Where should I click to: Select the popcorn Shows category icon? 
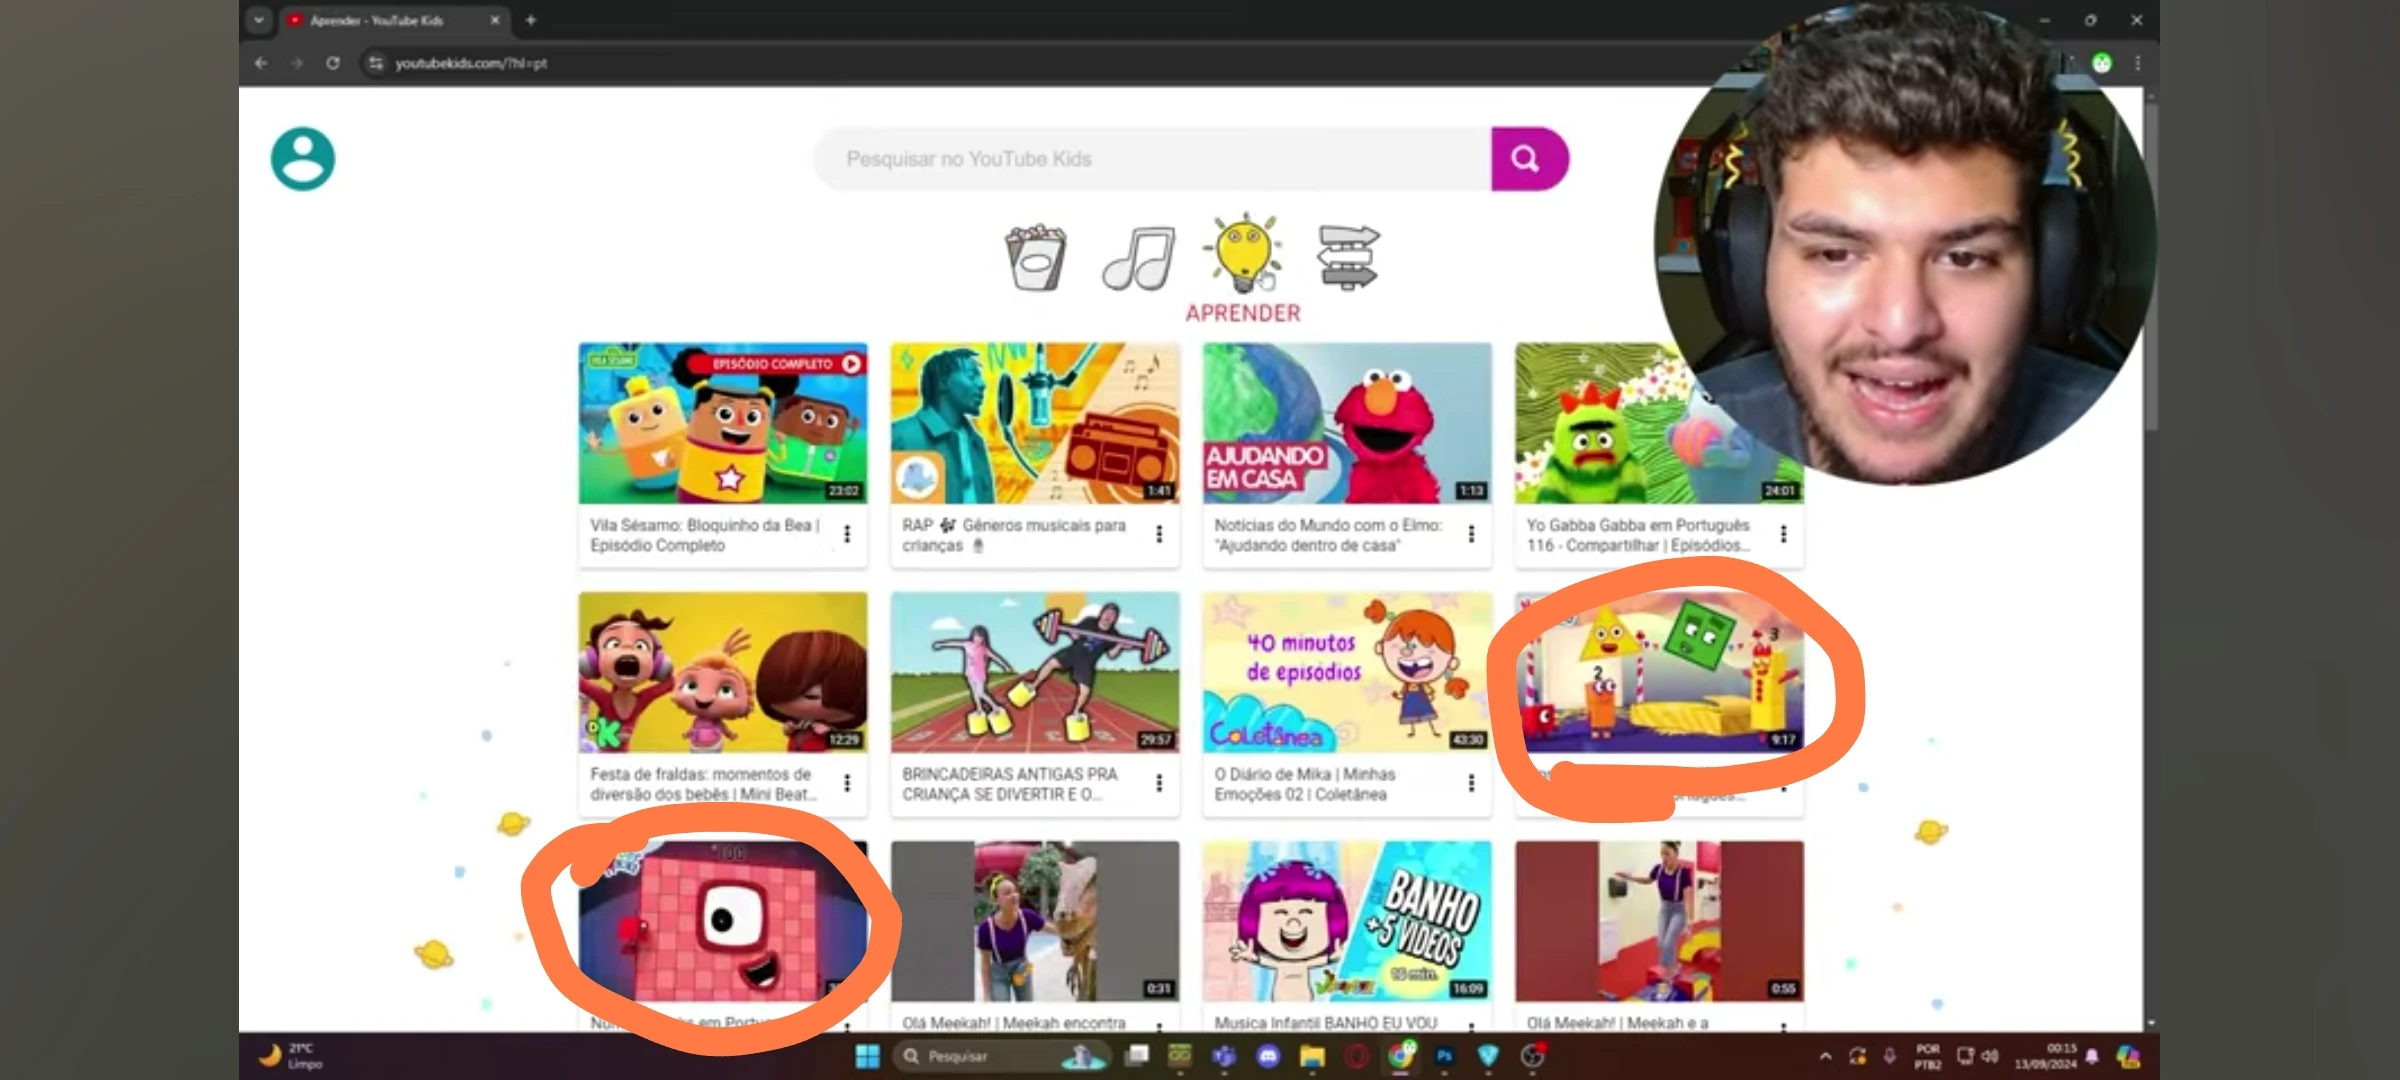[1036, 258]
